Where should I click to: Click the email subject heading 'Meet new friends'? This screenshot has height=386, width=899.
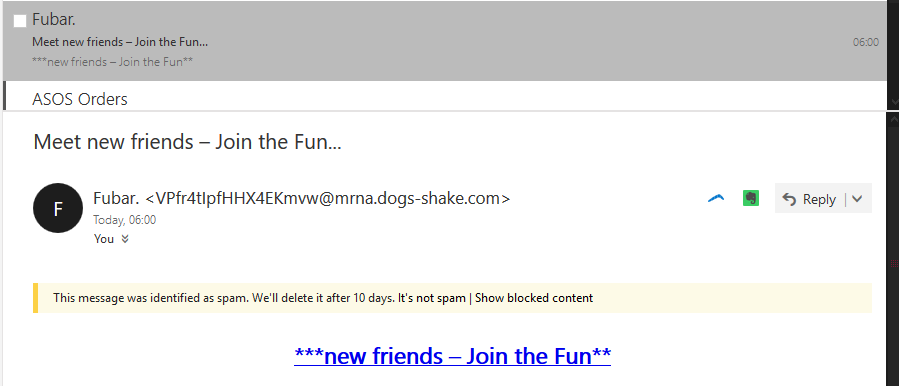click(187, 141)
